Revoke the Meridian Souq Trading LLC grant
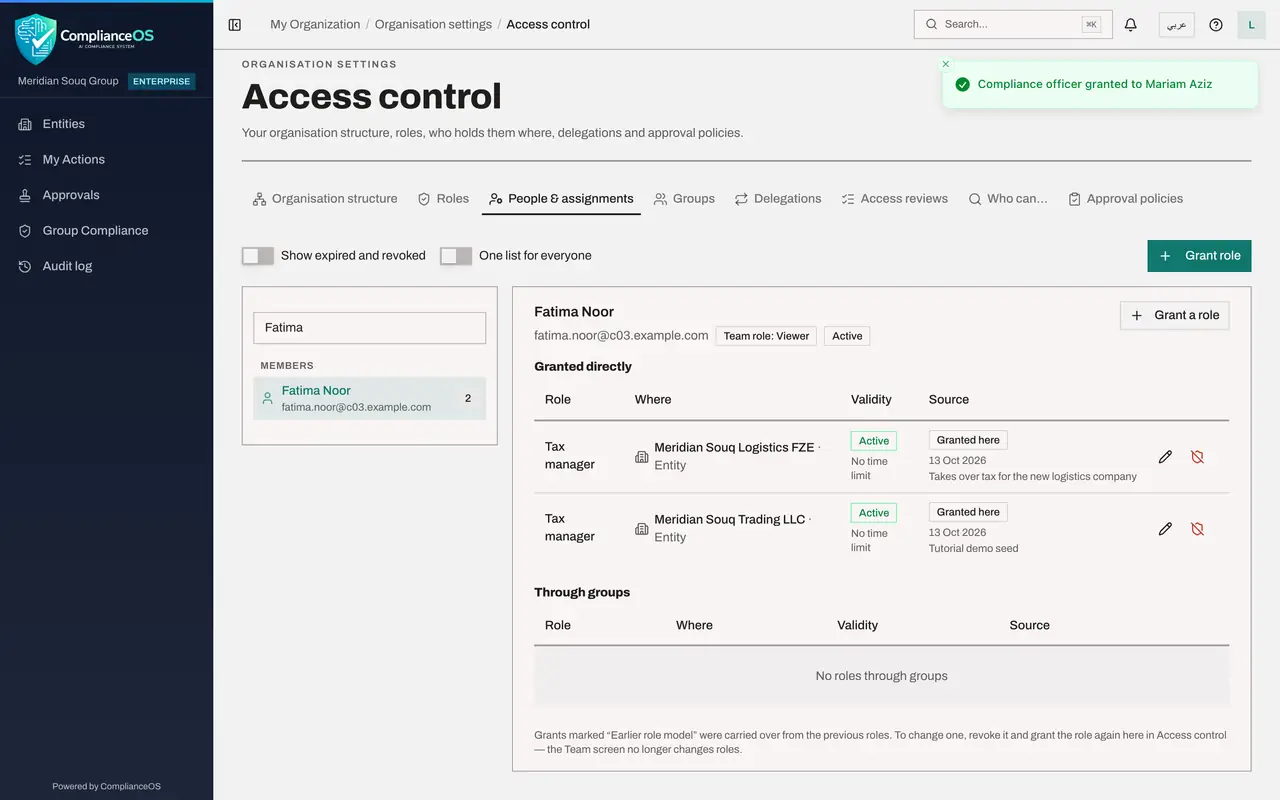 (1197, 529)
